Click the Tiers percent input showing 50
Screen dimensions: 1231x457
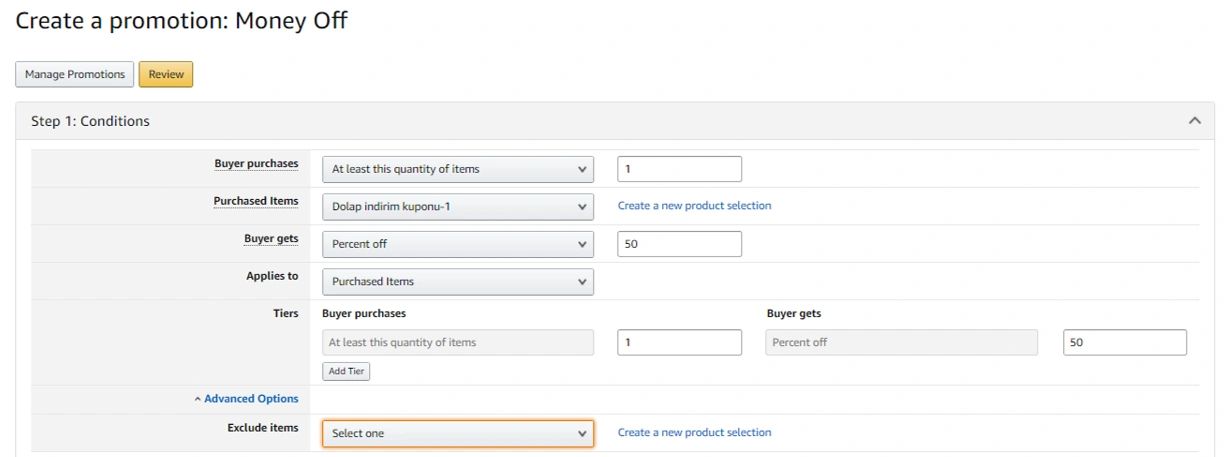click(1124, 343)
